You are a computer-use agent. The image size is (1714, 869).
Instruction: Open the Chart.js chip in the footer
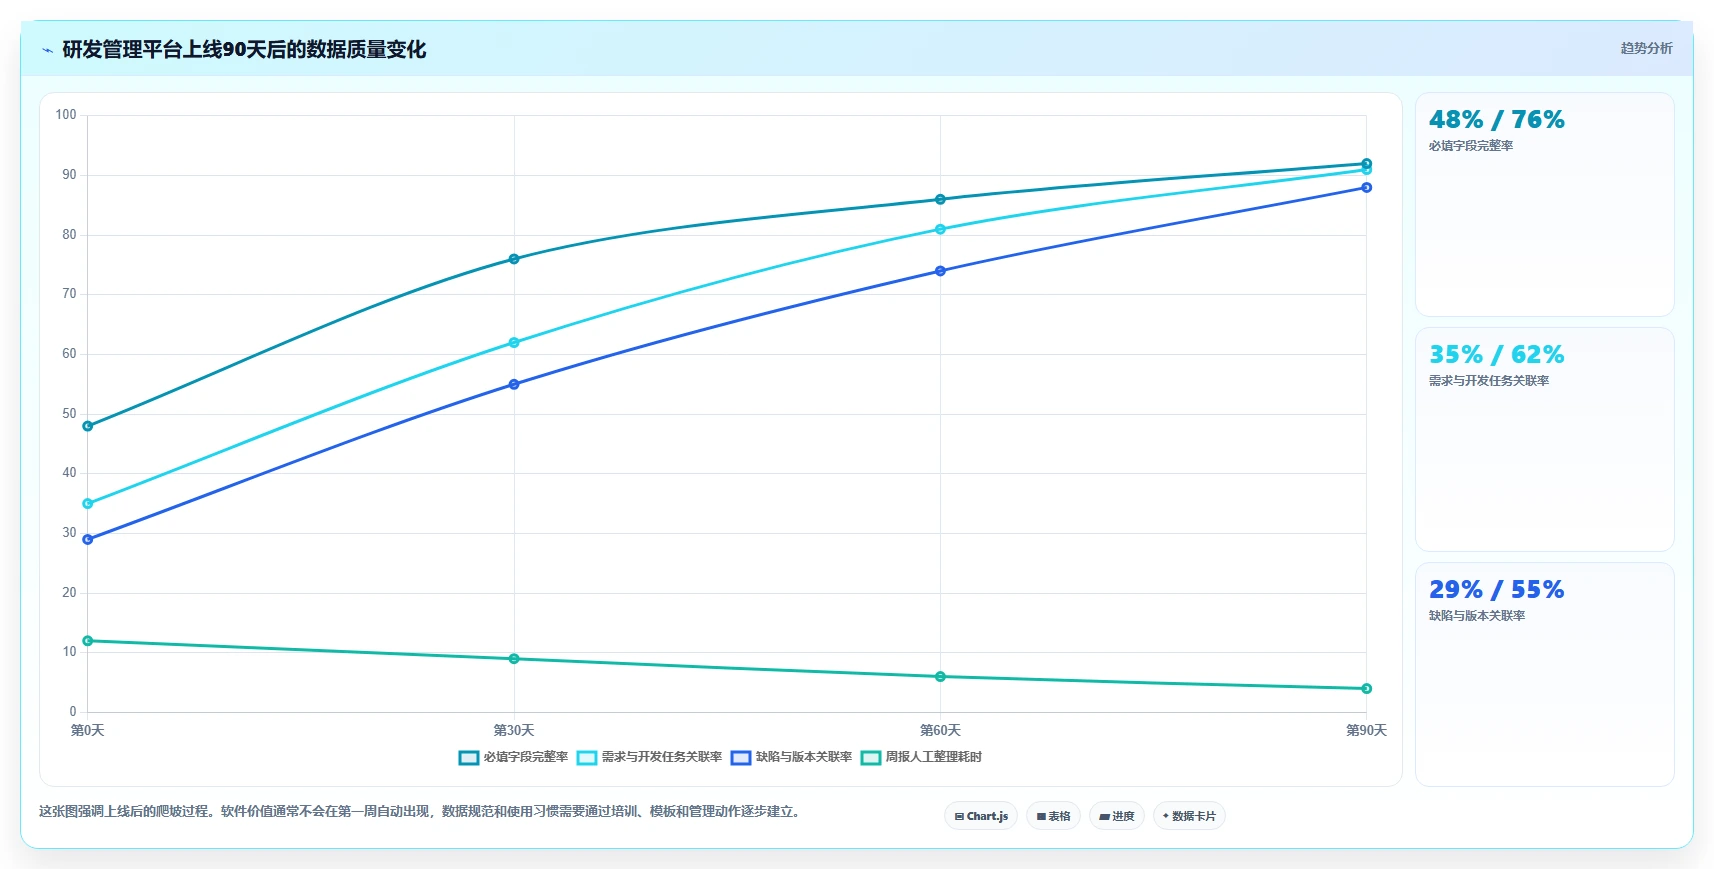coord(981,816)
